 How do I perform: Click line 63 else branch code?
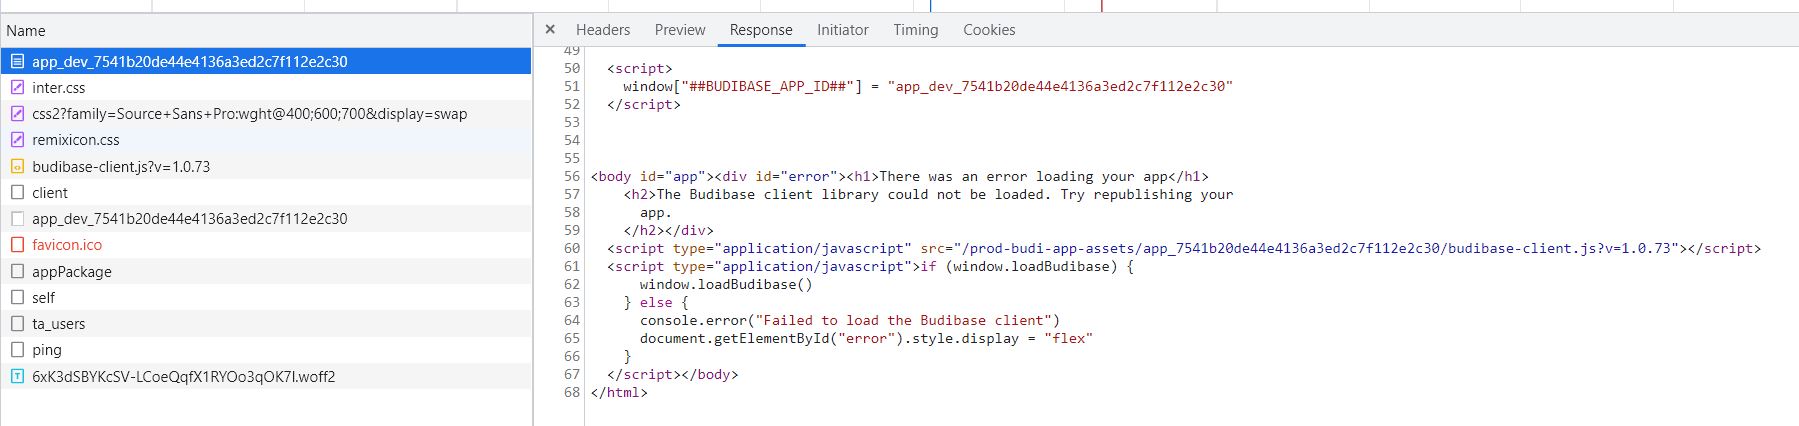click(x=657, y=302)
